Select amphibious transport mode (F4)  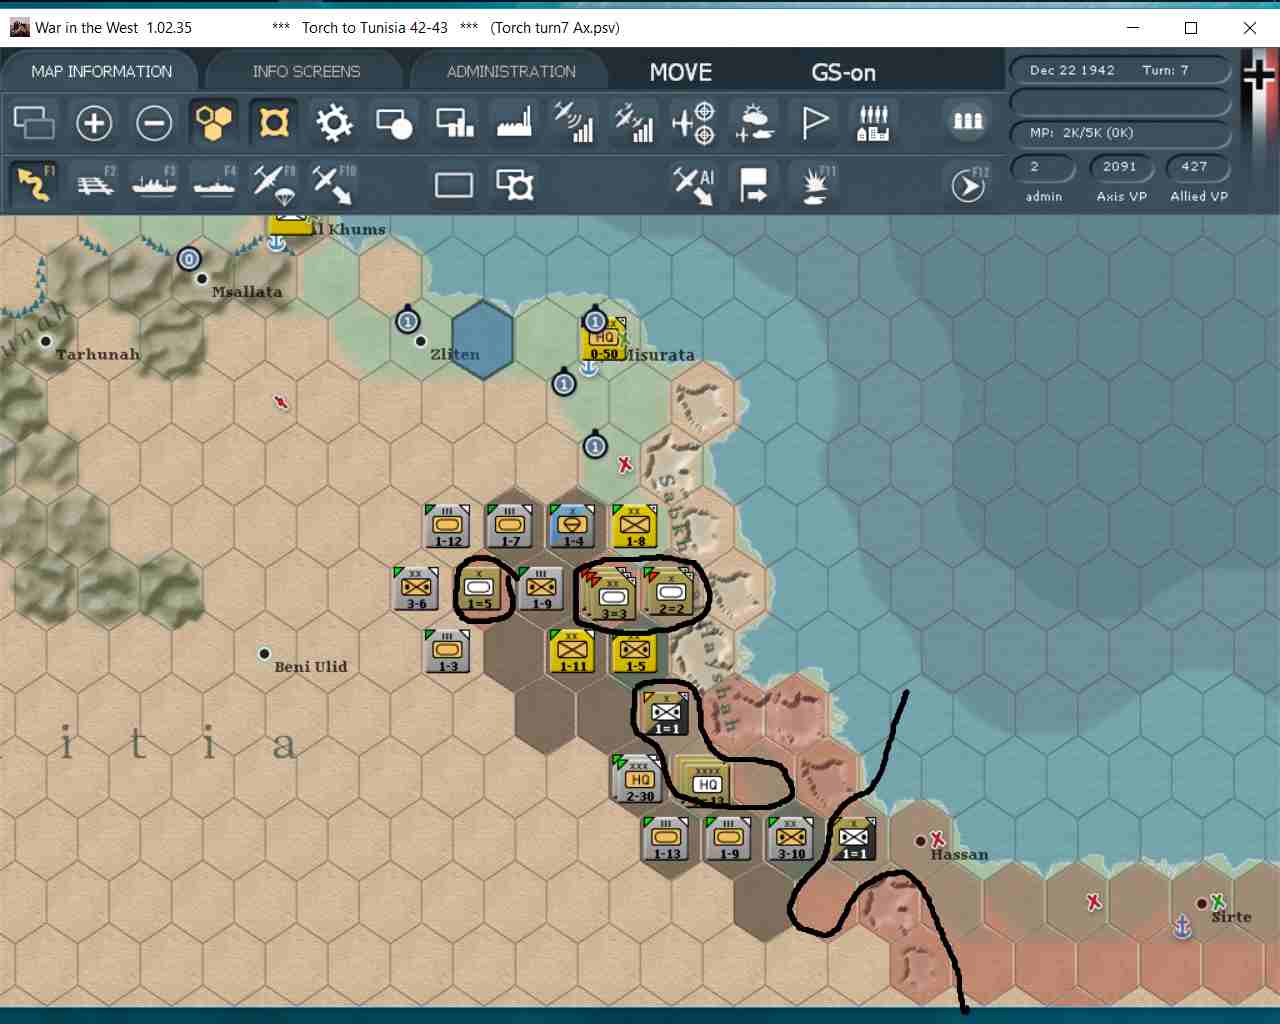pyautogui.click(x=214, y=184)
